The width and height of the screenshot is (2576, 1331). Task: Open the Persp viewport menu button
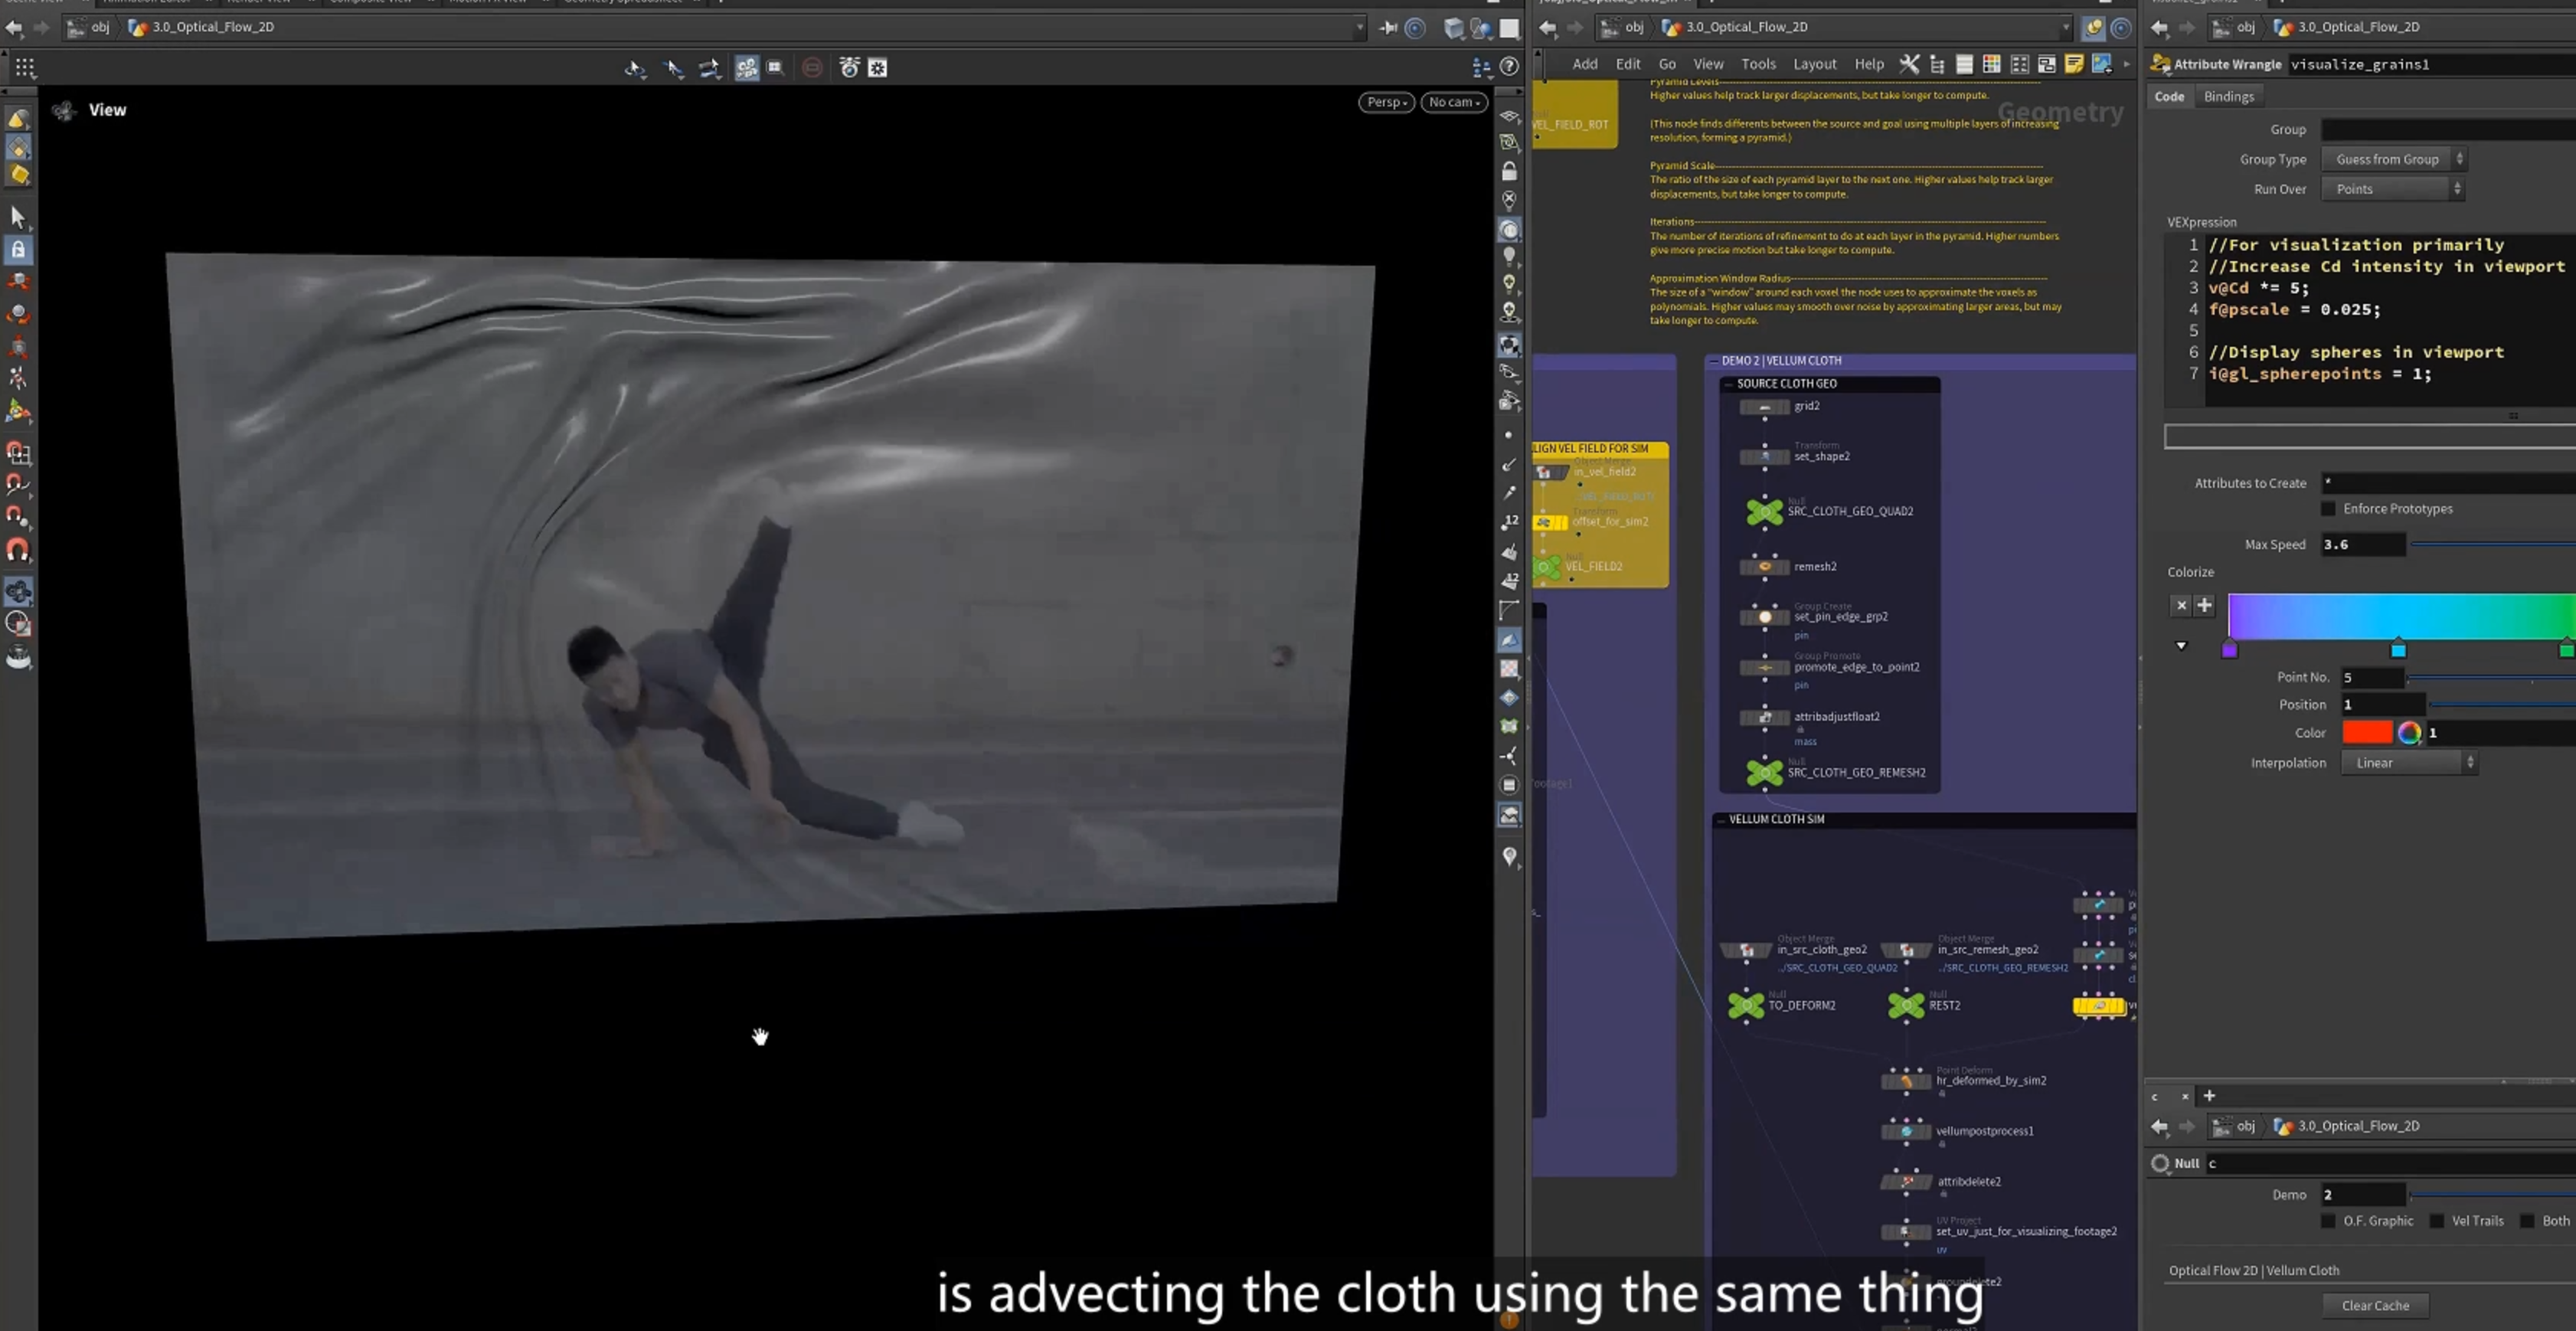1386,102
